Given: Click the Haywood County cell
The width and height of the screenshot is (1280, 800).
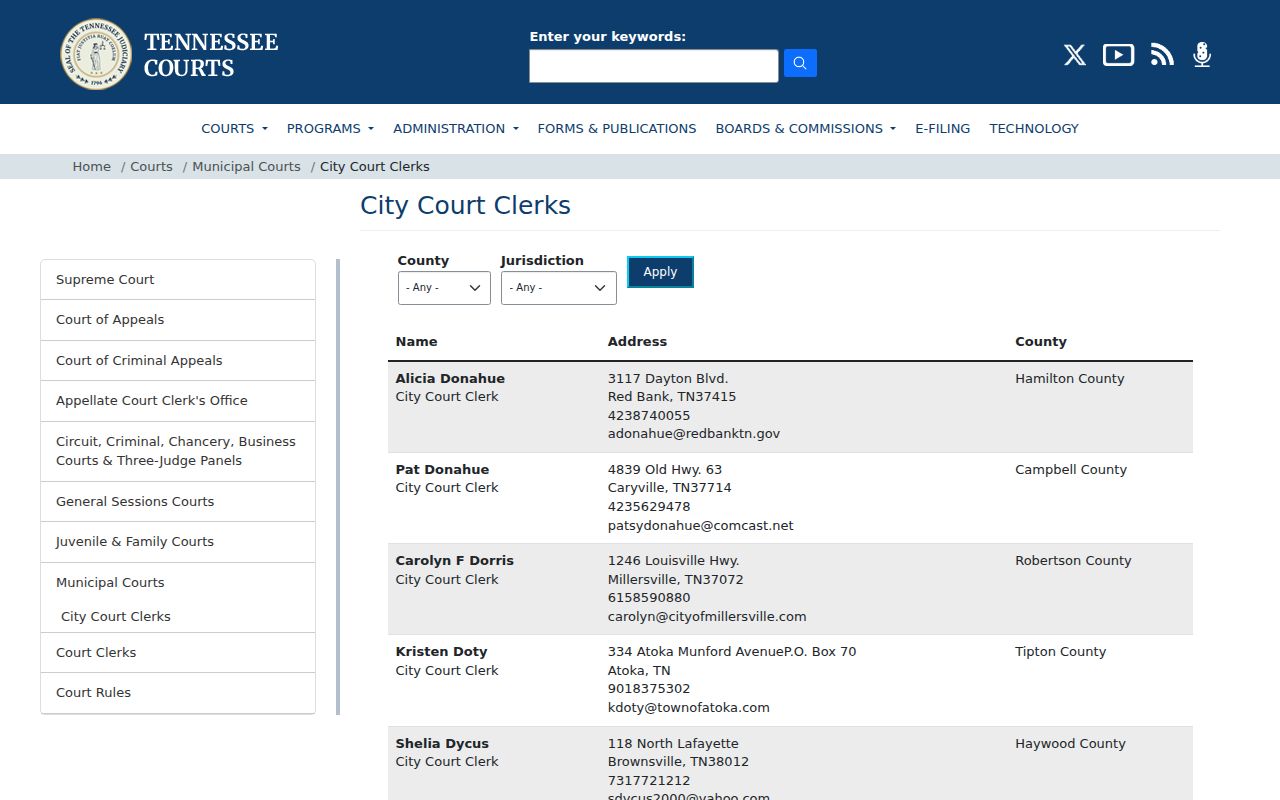Looking at the screenshot, I should 1070,744.
